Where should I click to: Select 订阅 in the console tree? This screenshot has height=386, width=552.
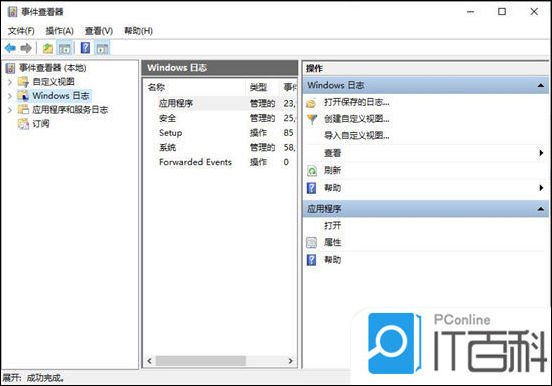(41, 124)
